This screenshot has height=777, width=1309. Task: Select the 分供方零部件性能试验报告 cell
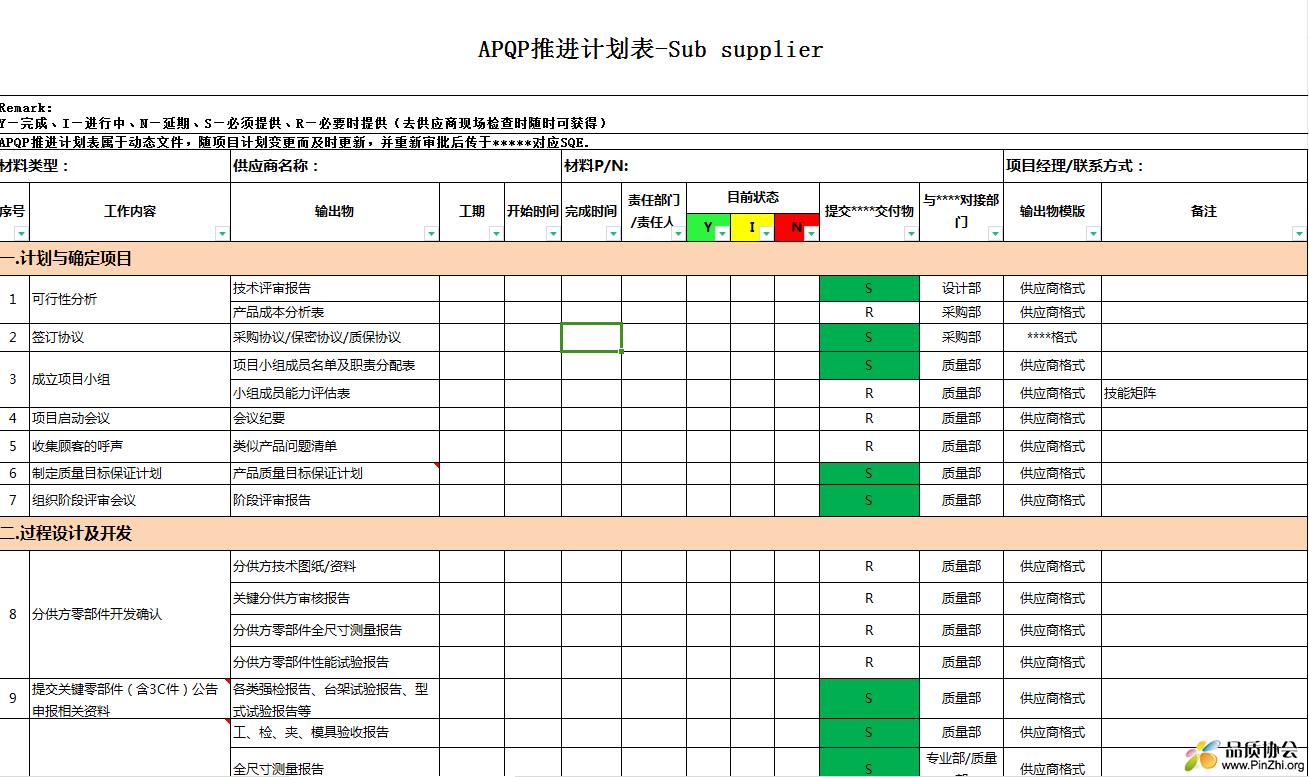tap(335, 662)
